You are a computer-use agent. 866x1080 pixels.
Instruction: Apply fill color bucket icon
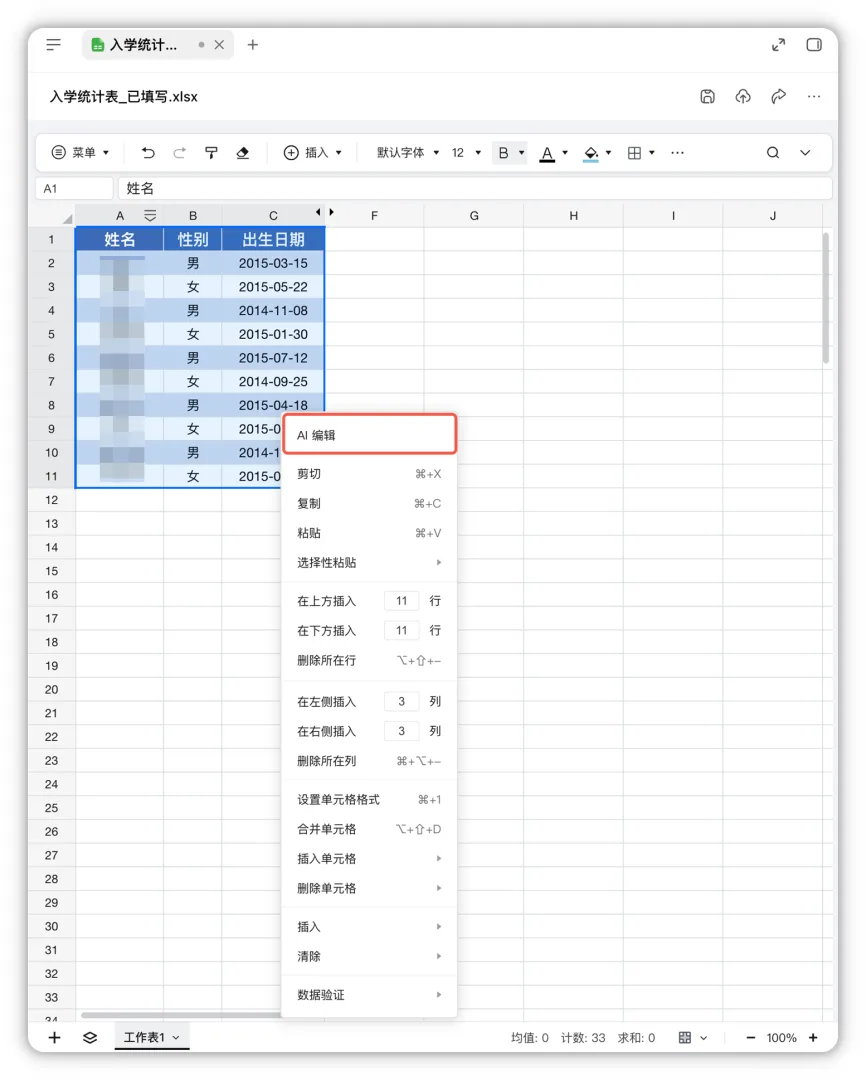(x=591, y=154)
